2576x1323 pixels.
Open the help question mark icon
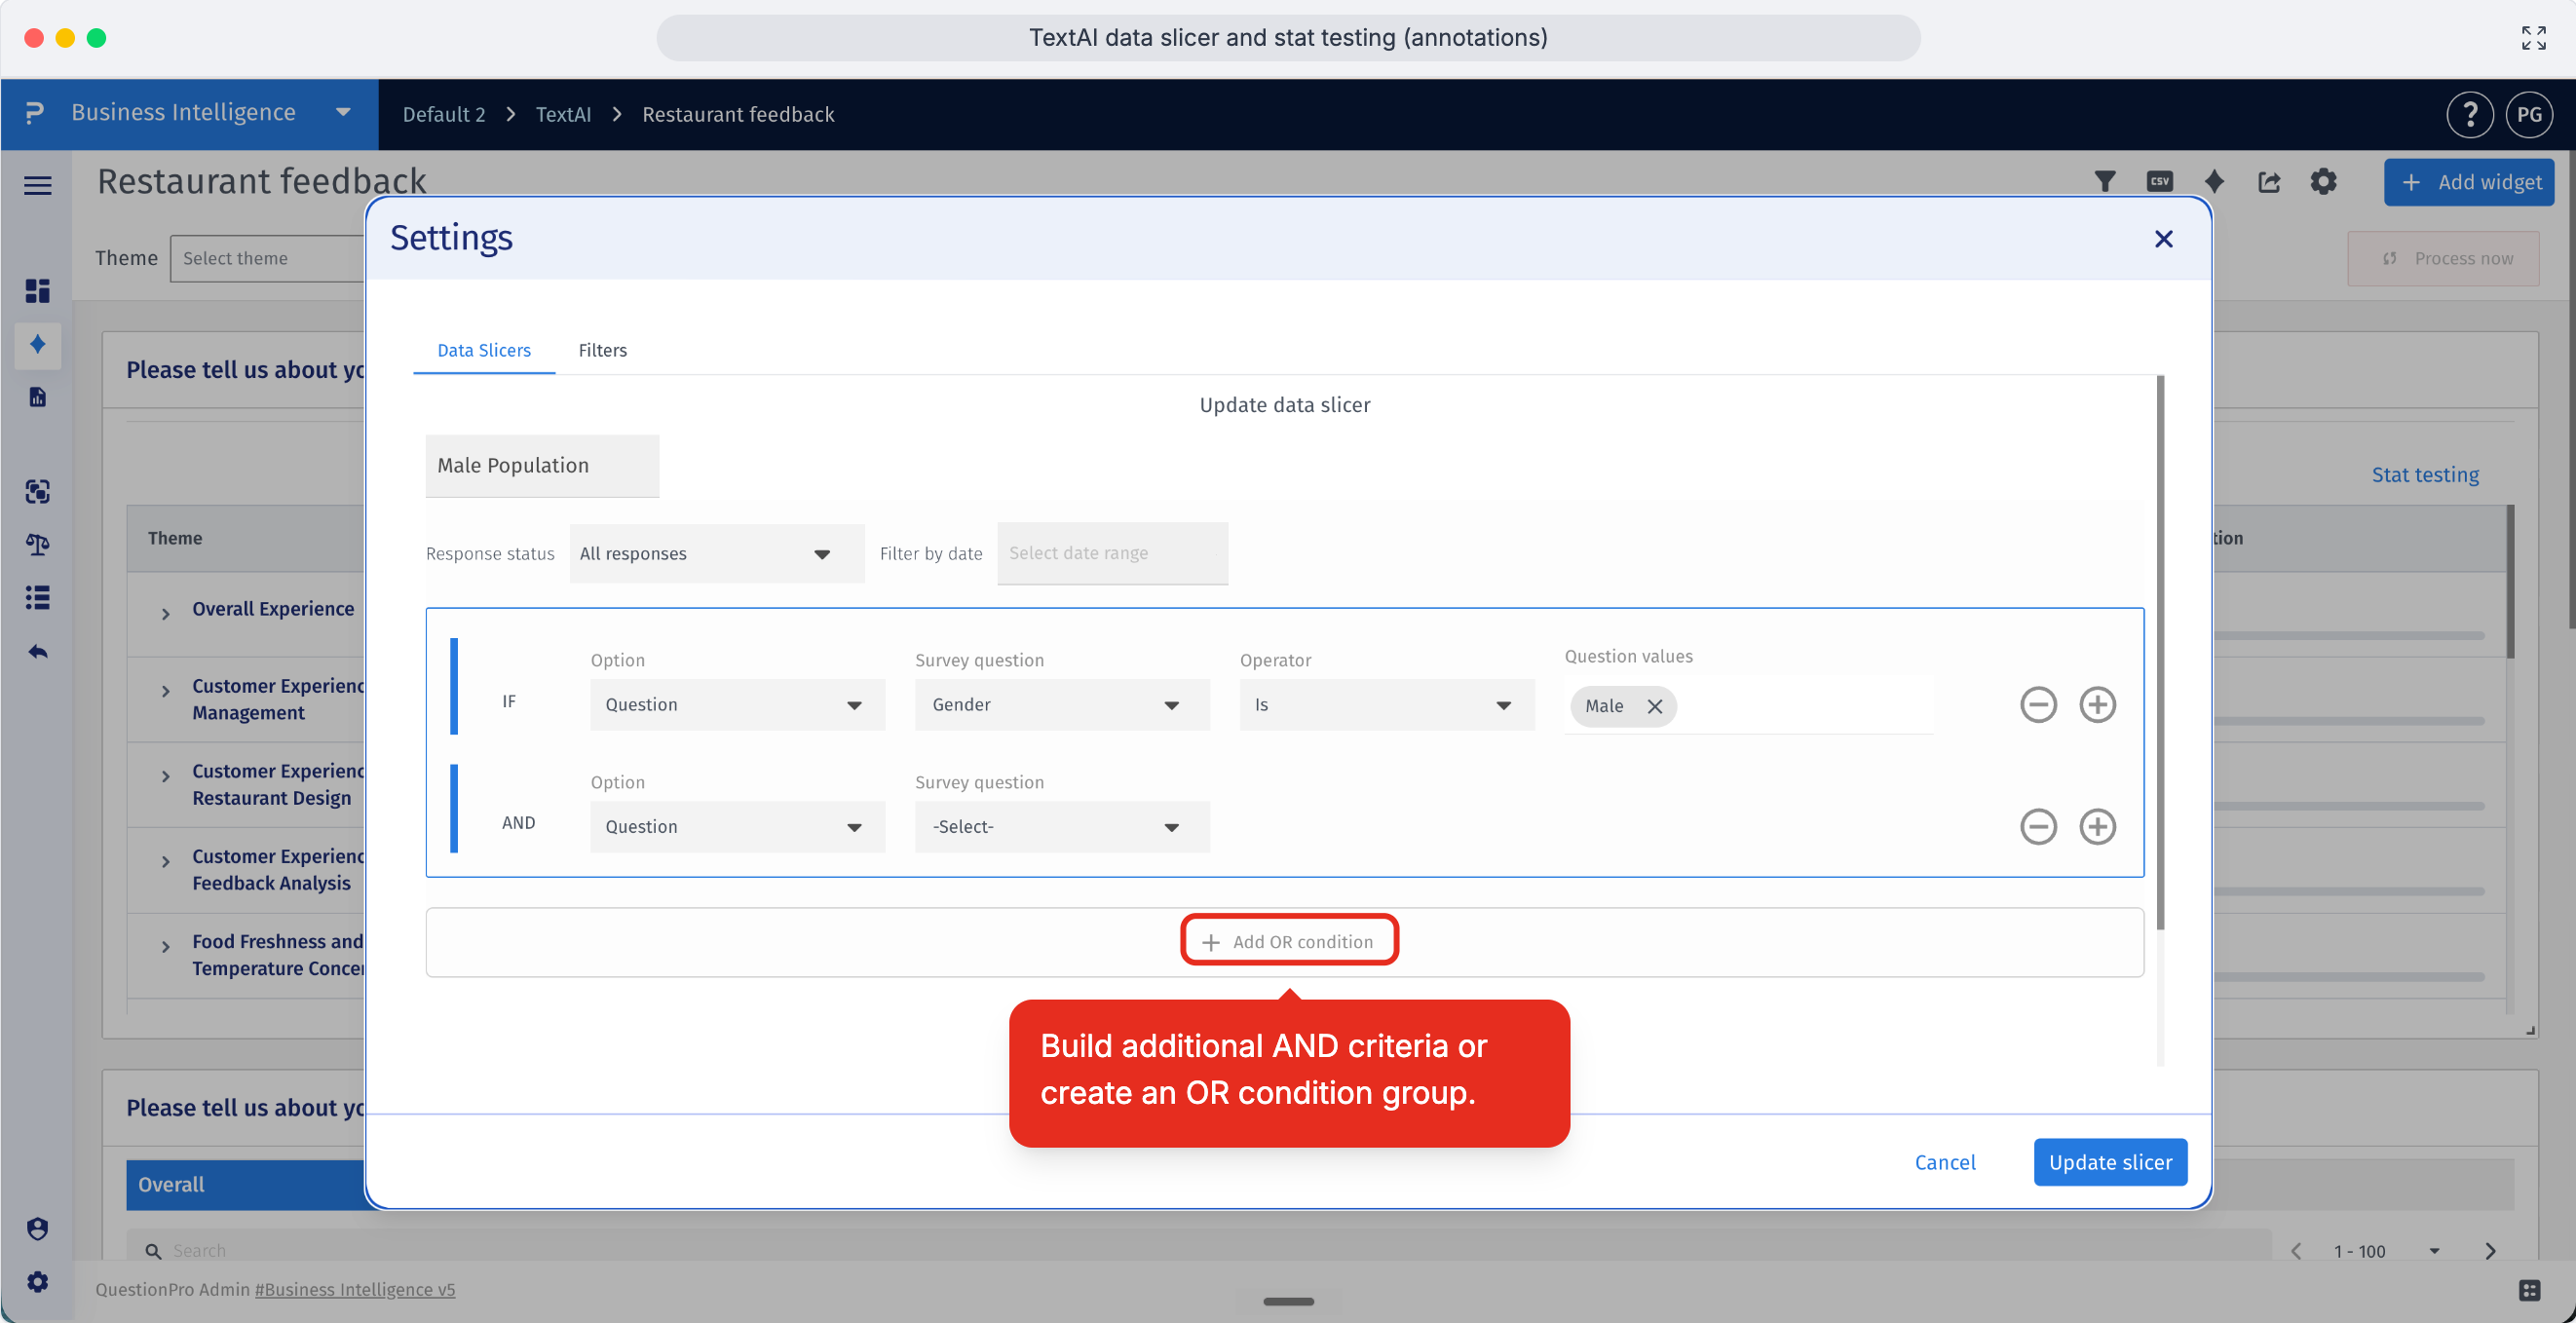(x=2470, y=114)
